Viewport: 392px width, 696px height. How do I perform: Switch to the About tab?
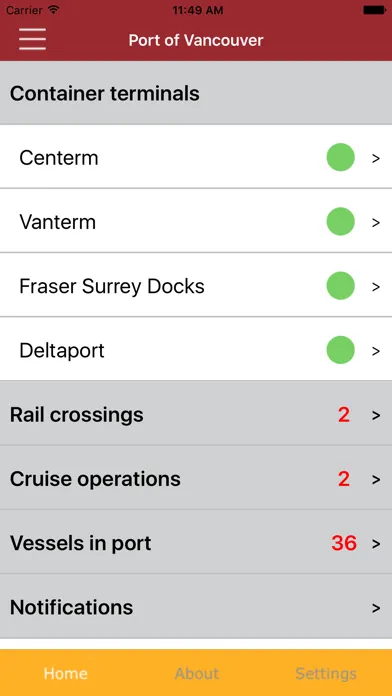click(196, 673)
